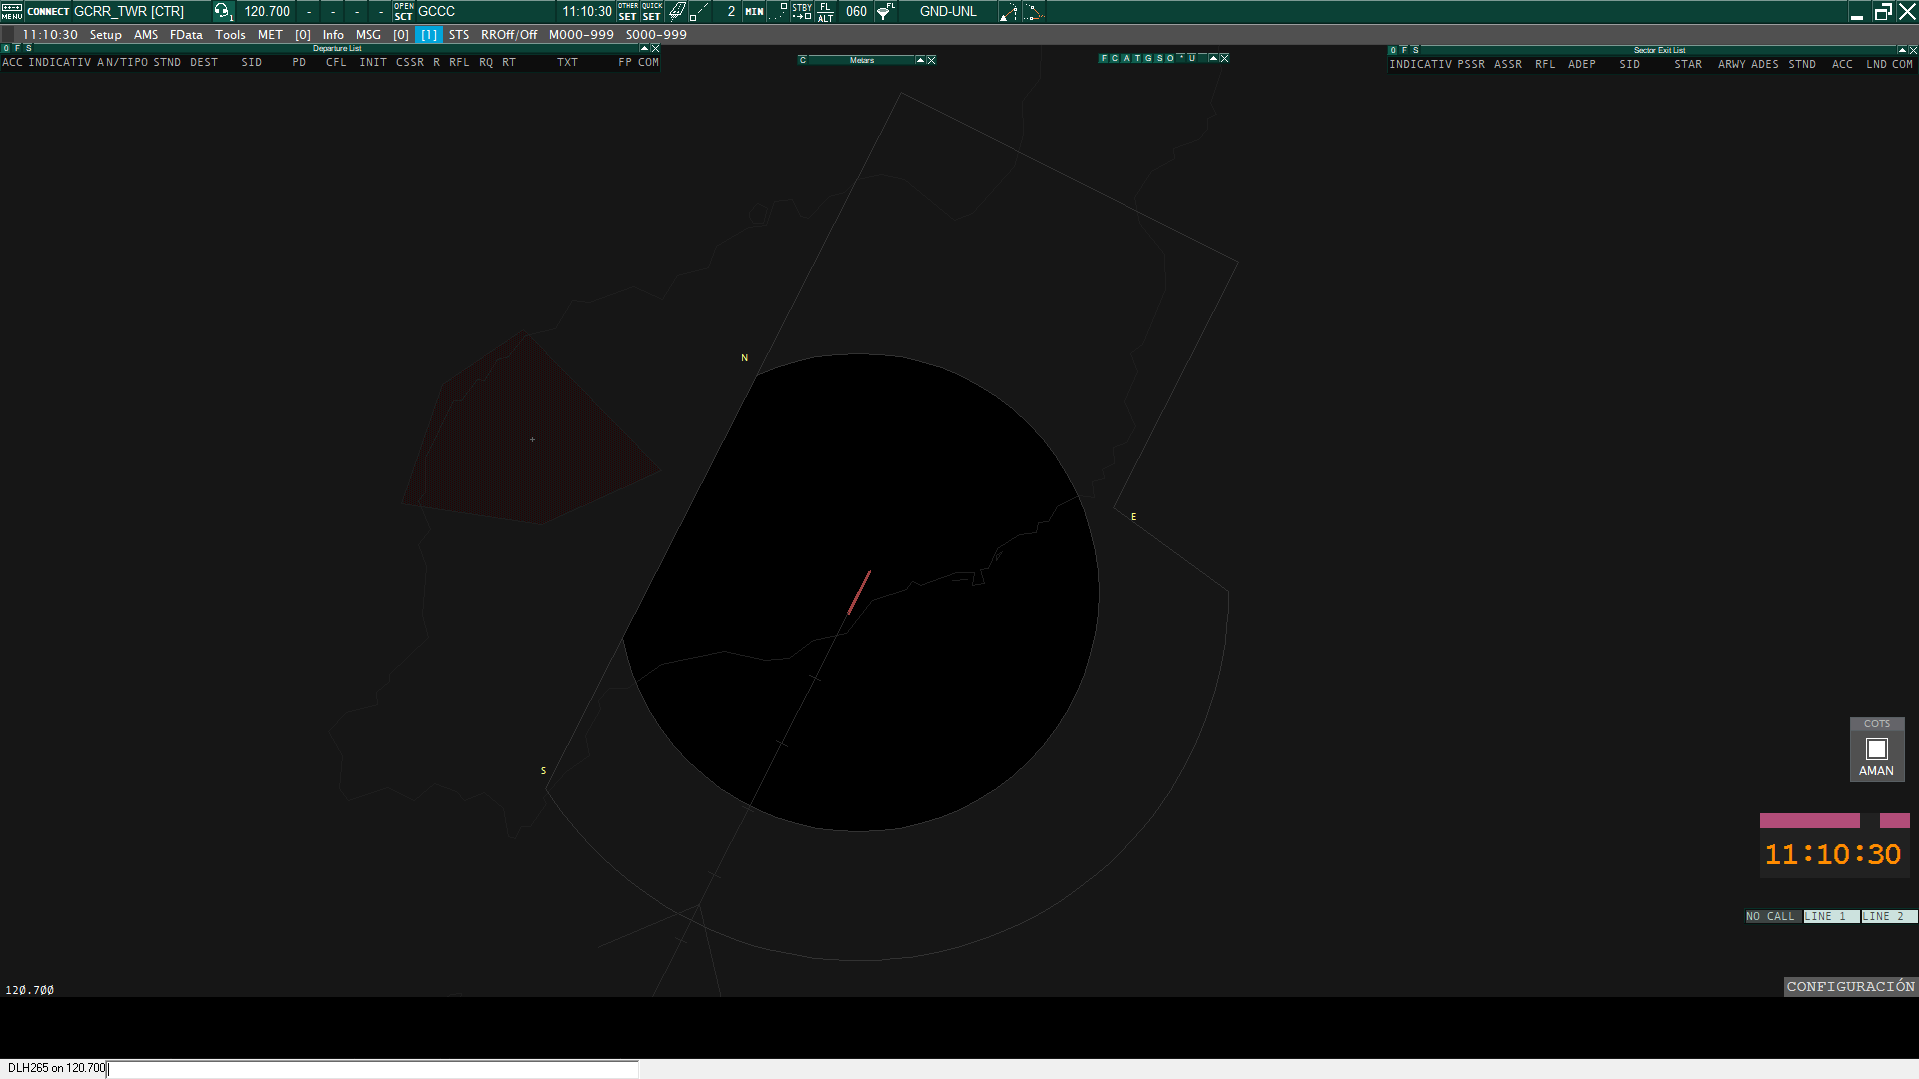Click the OTHER SET button

click(628, 12)
